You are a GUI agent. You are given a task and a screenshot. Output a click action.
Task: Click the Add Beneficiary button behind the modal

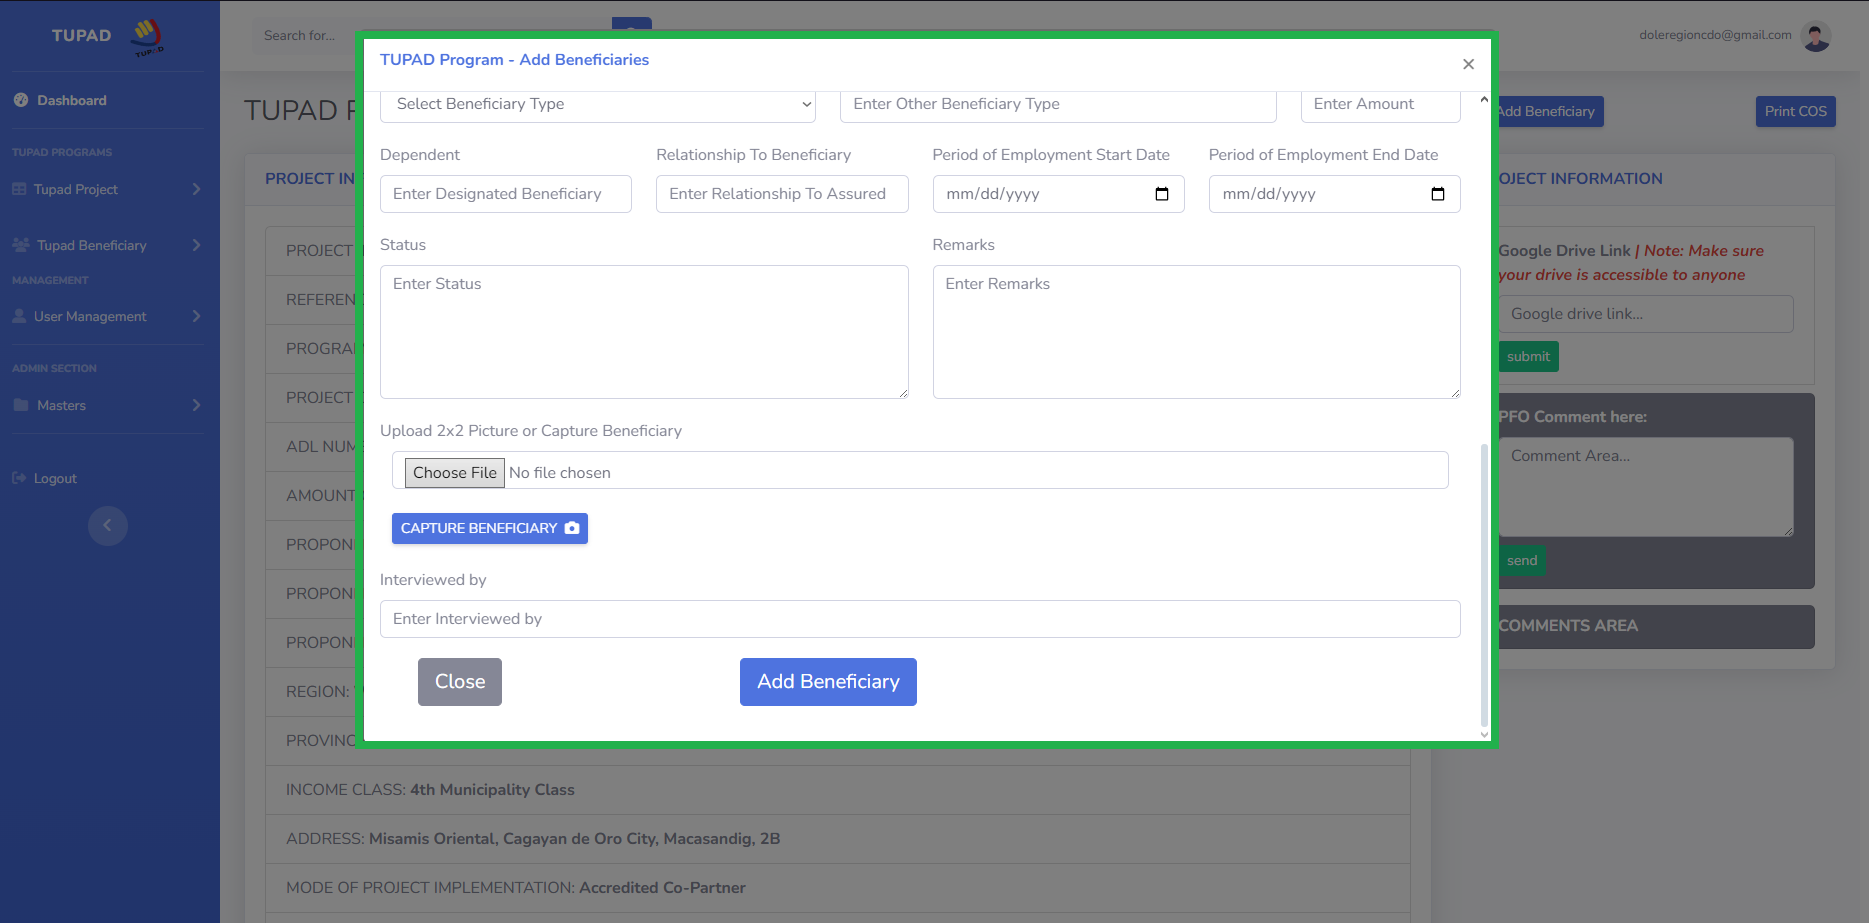tap(1549, 111)
